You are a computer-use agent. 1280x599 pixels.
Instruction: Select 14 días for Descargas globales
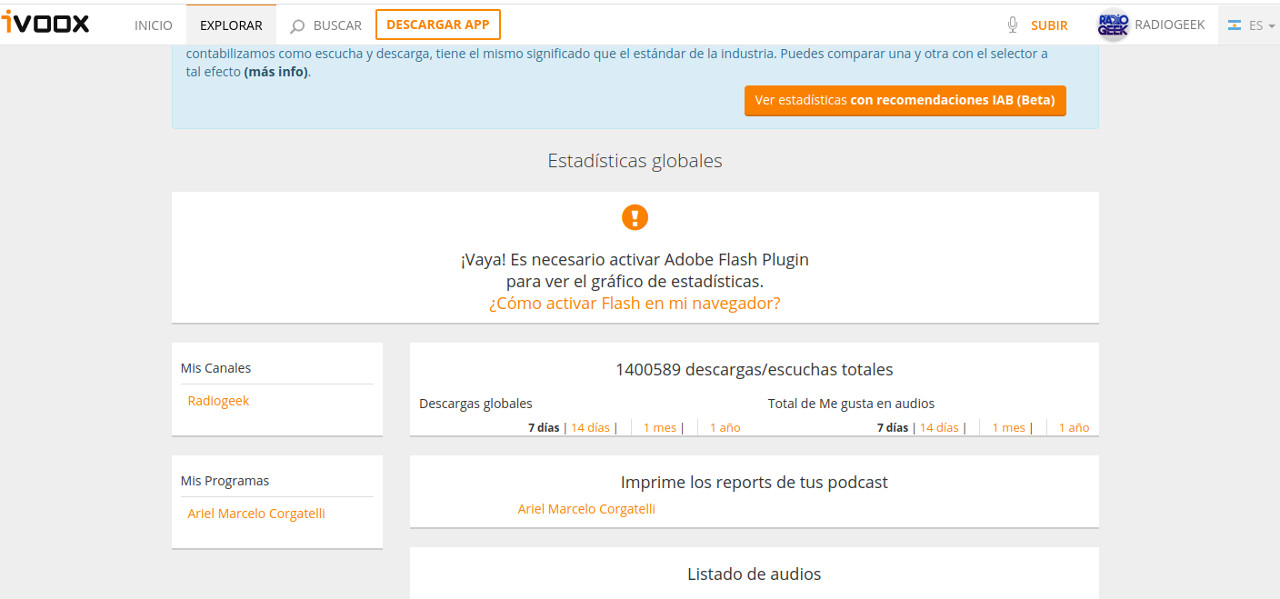click(590, 428)
